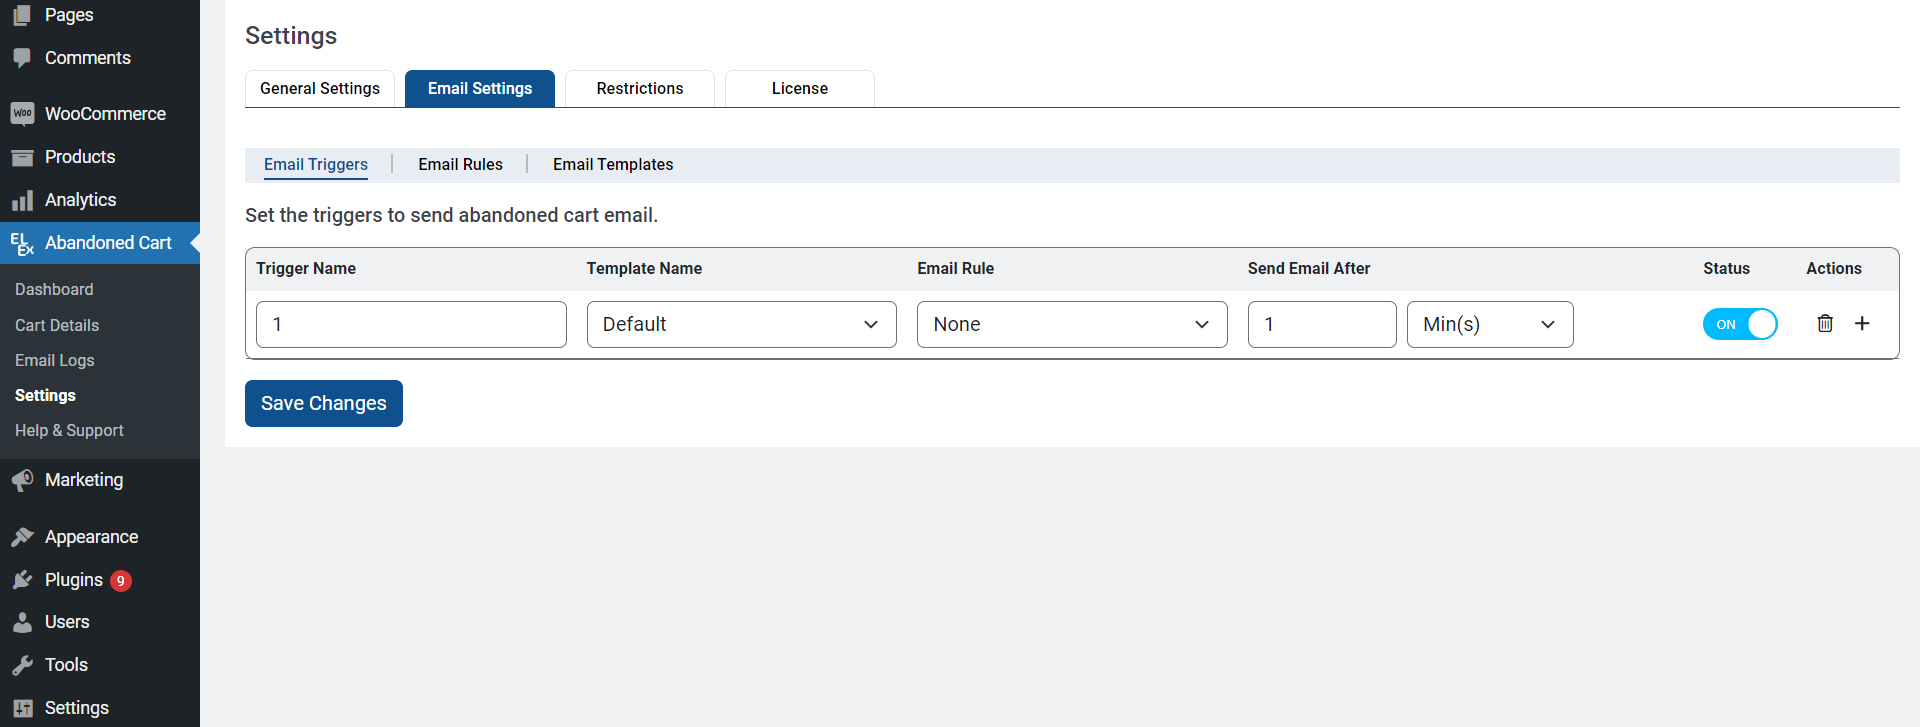
Task: Click the Users person icon
Action: [22, 622]
